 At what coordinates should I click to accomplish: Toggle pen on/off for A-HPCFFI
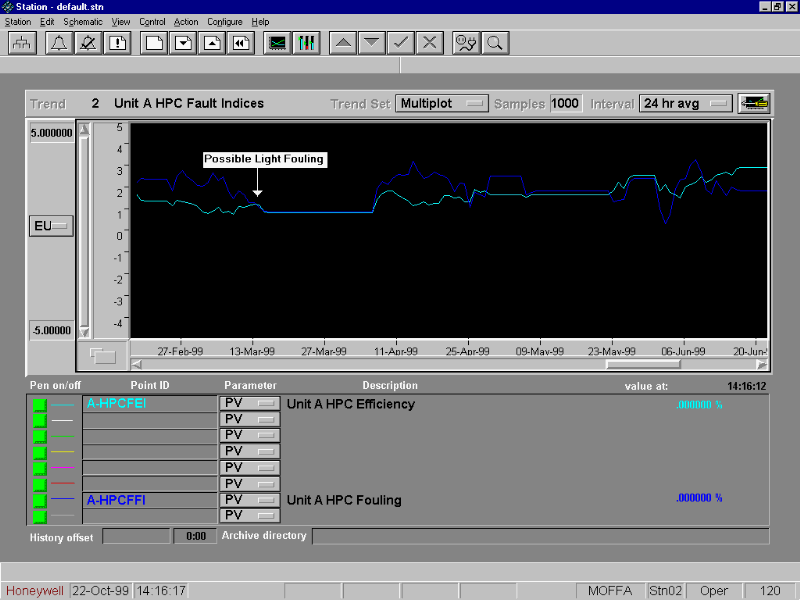coord(40,500)
